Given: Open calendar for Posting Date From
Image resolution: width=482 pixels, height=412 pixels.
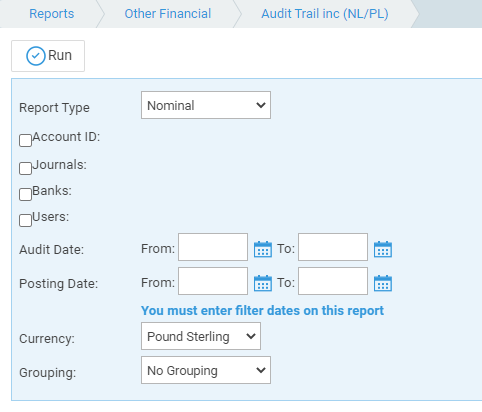Looking at the screenshot, I should click(263, 283).
